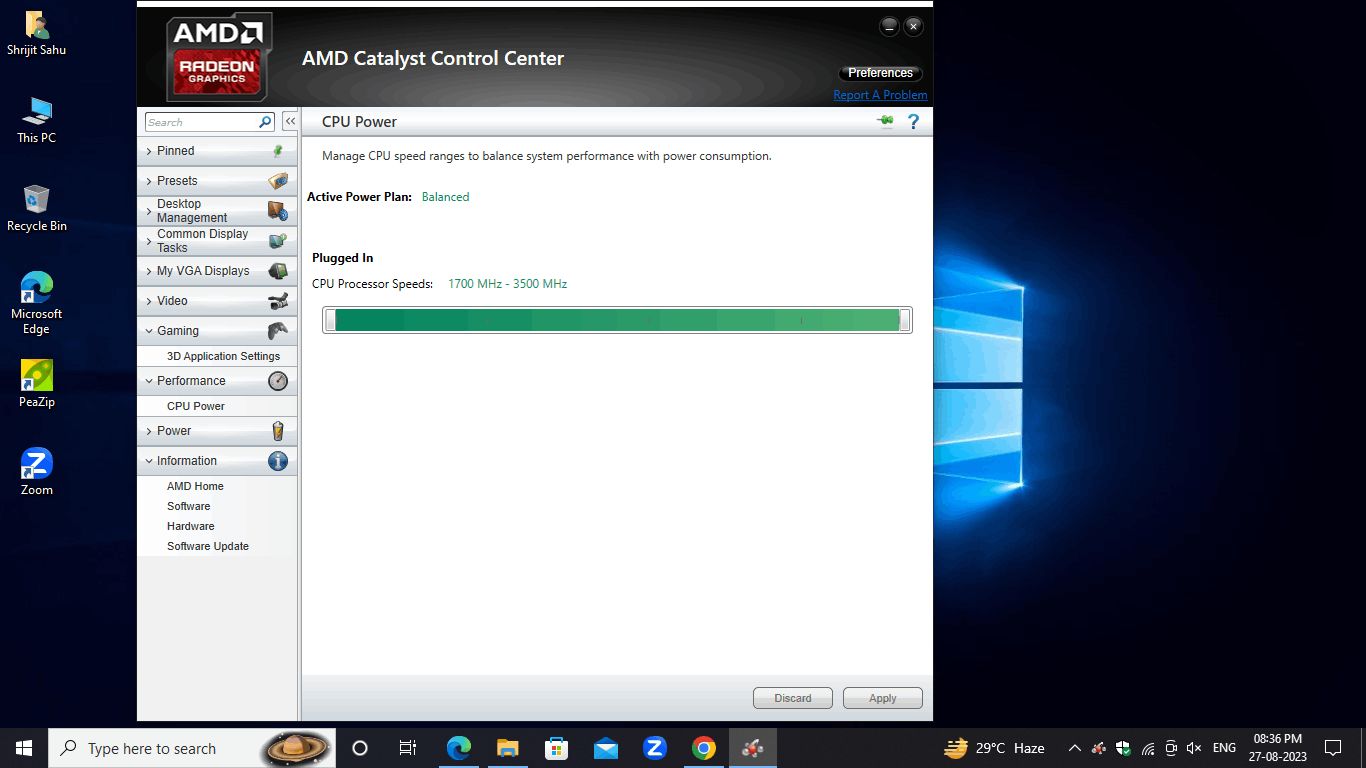The width and height of the screenshot is (1366, 768).
Task: Click the Gaming controller icon
Action: point(278,331)
